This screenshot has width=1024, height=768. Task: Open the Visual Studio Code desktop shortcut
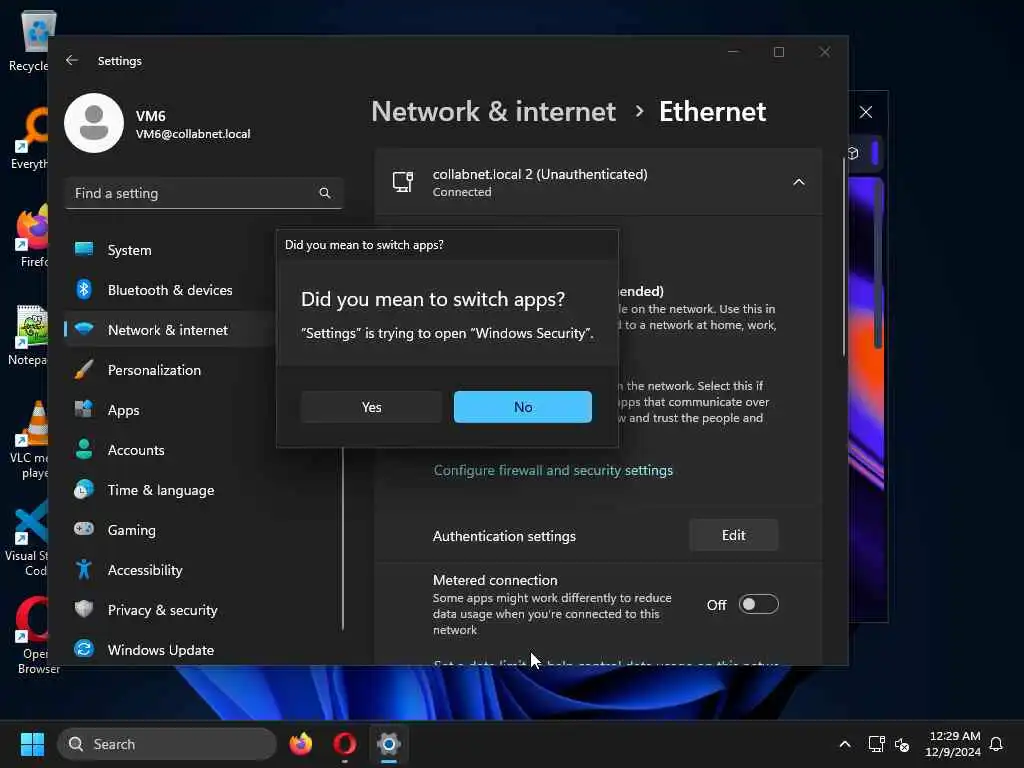[x=27, y=537]
